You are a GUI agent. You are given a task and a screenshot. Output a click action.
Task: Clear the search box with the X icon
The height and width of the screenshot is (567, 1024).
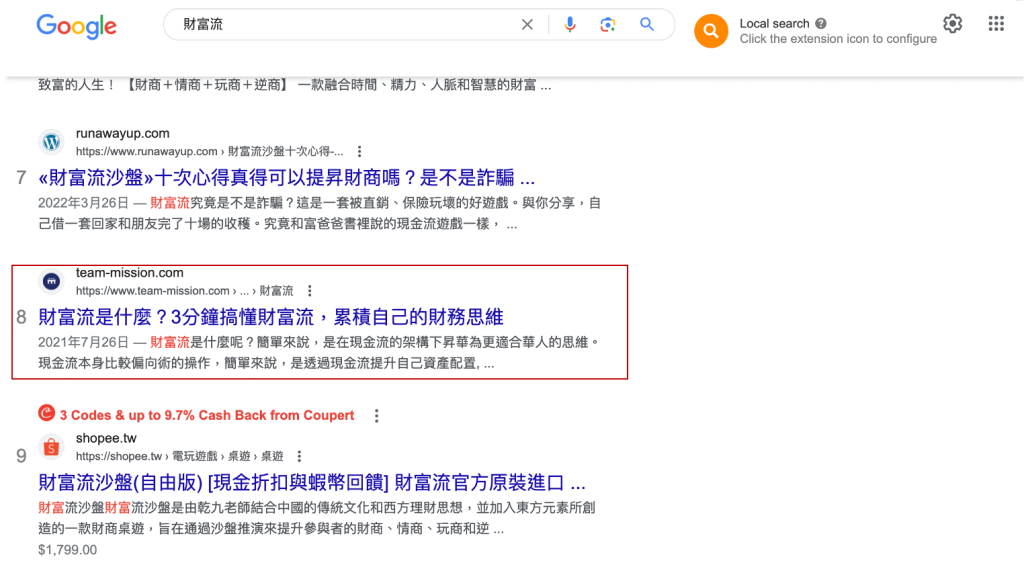tap(527, 25)
